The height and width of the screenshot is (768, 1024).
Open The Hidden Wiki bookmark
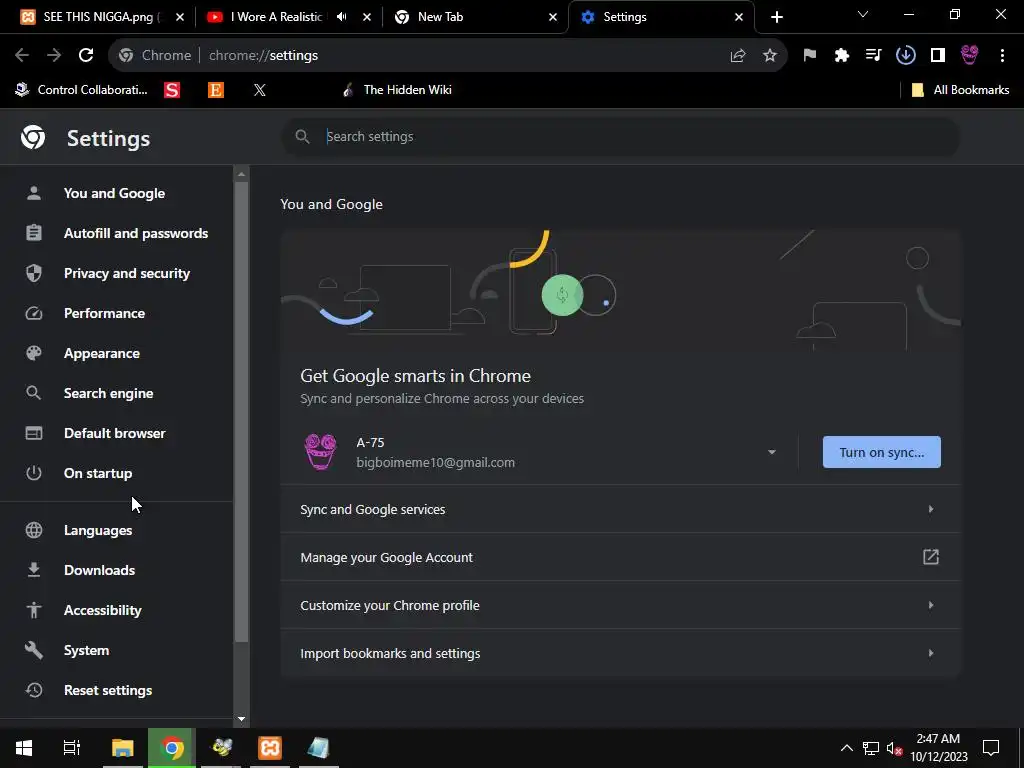(397, 90)
